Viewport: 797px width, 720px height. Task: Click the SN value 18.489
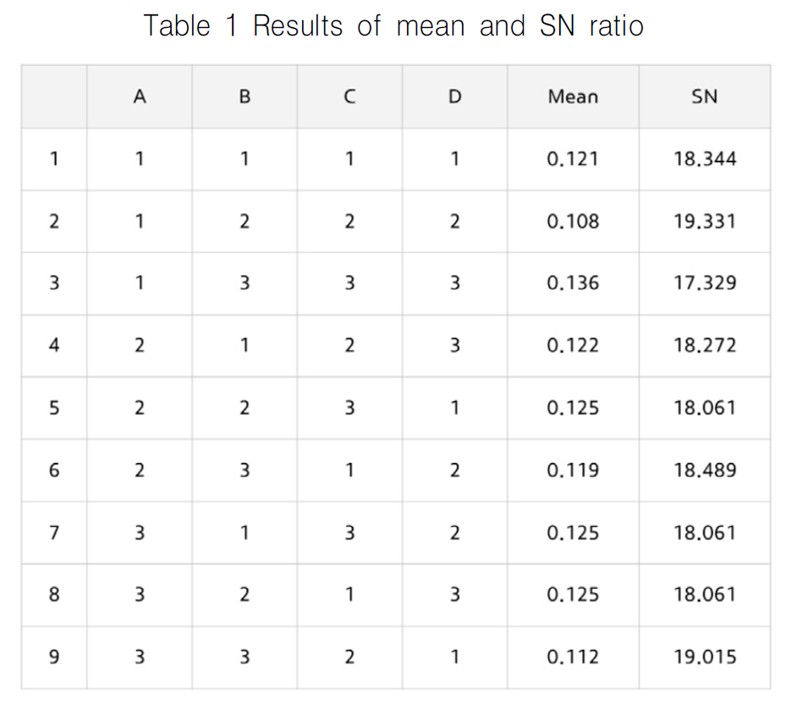(x=705, y=469)
